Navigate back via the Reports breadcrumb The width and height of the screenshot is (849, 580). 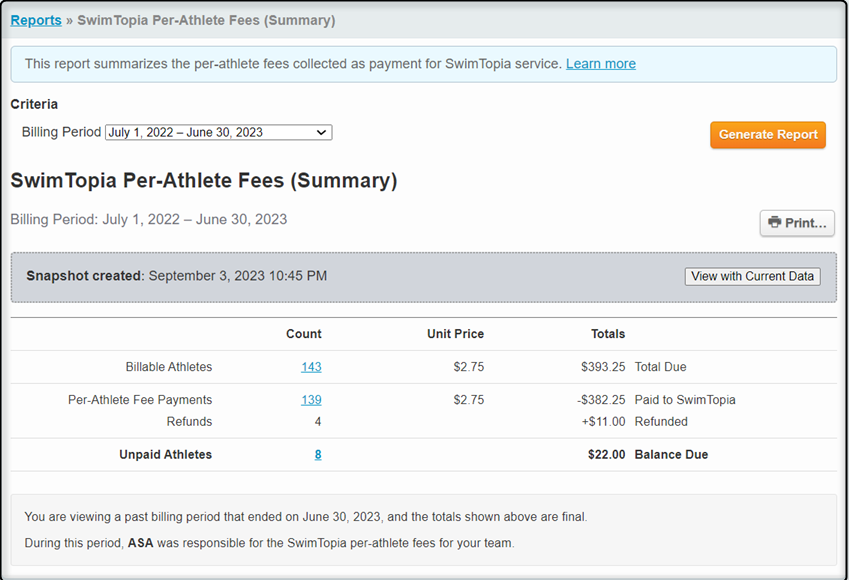[35, 20]
